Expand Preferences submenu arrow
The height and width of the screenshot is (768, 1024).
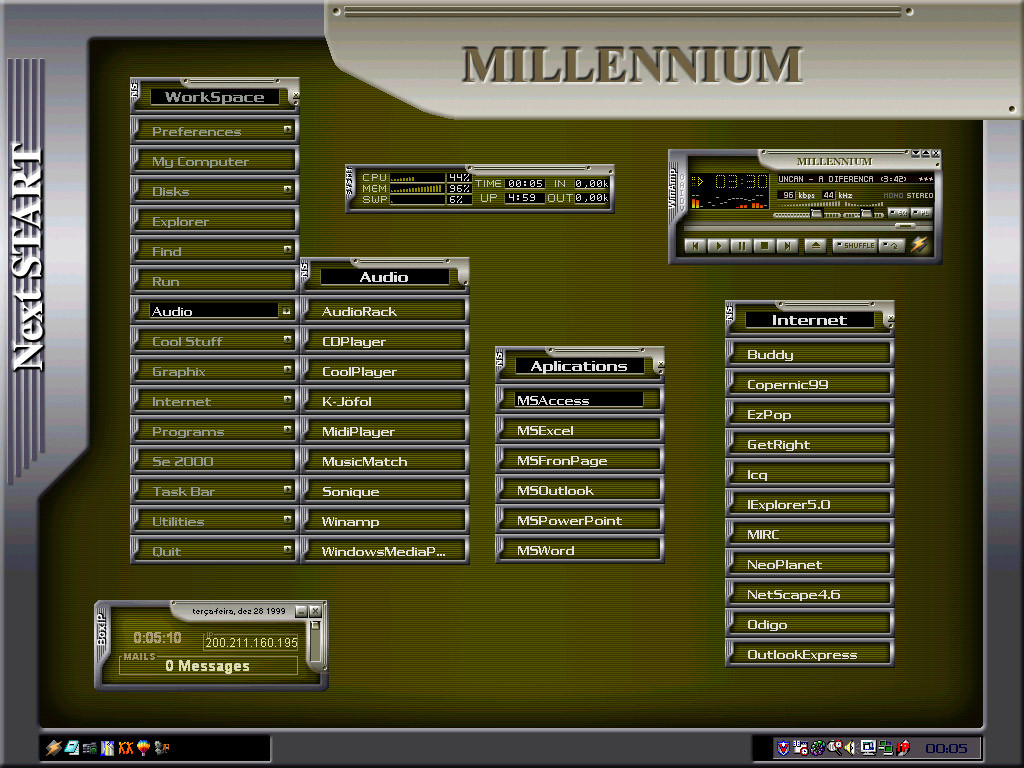click(287, 129)
